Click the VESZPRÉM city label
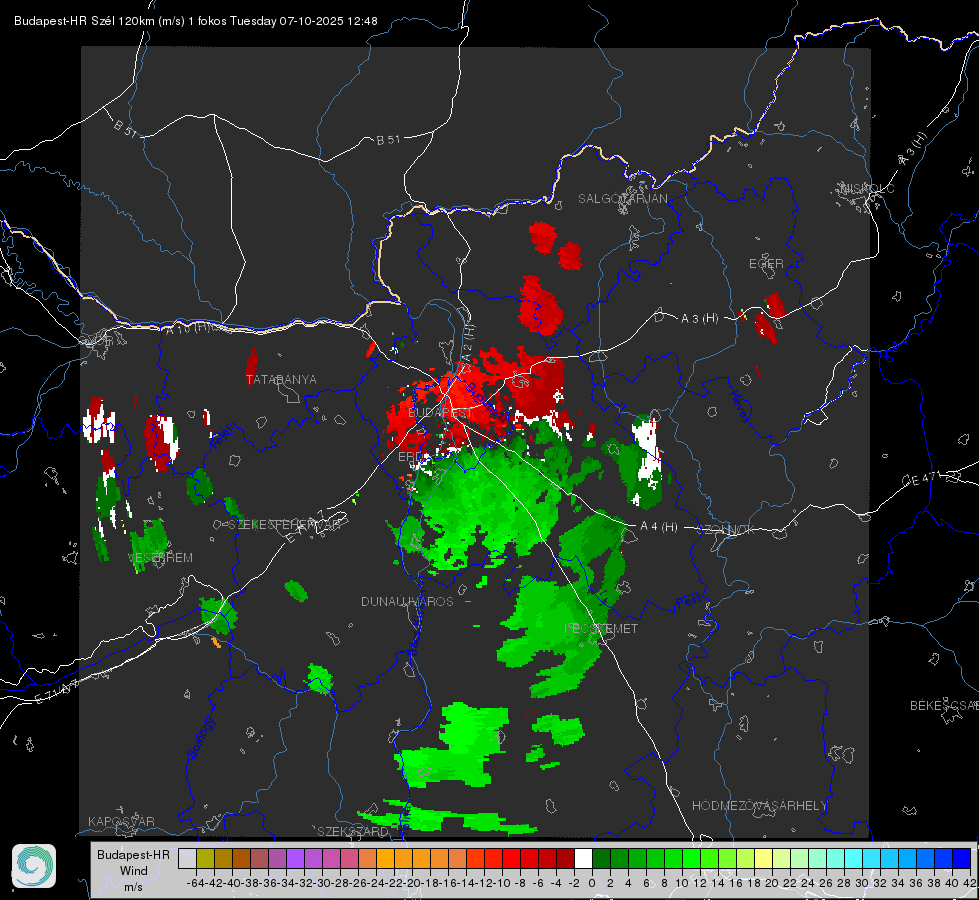Screen dimensions: 979x900 (160, 558)
